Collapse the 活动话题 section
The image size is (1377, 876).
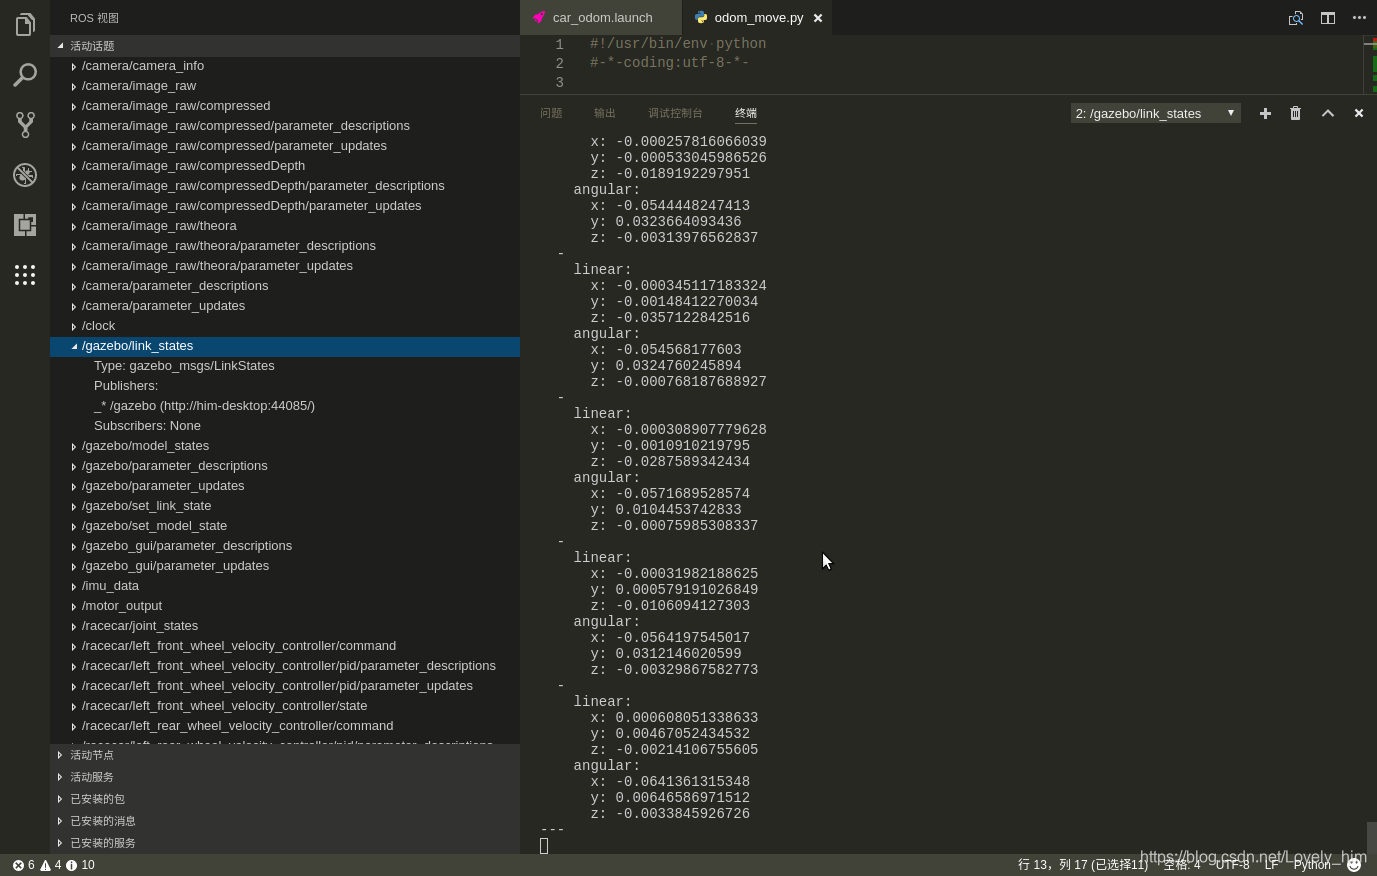(285, 46)
